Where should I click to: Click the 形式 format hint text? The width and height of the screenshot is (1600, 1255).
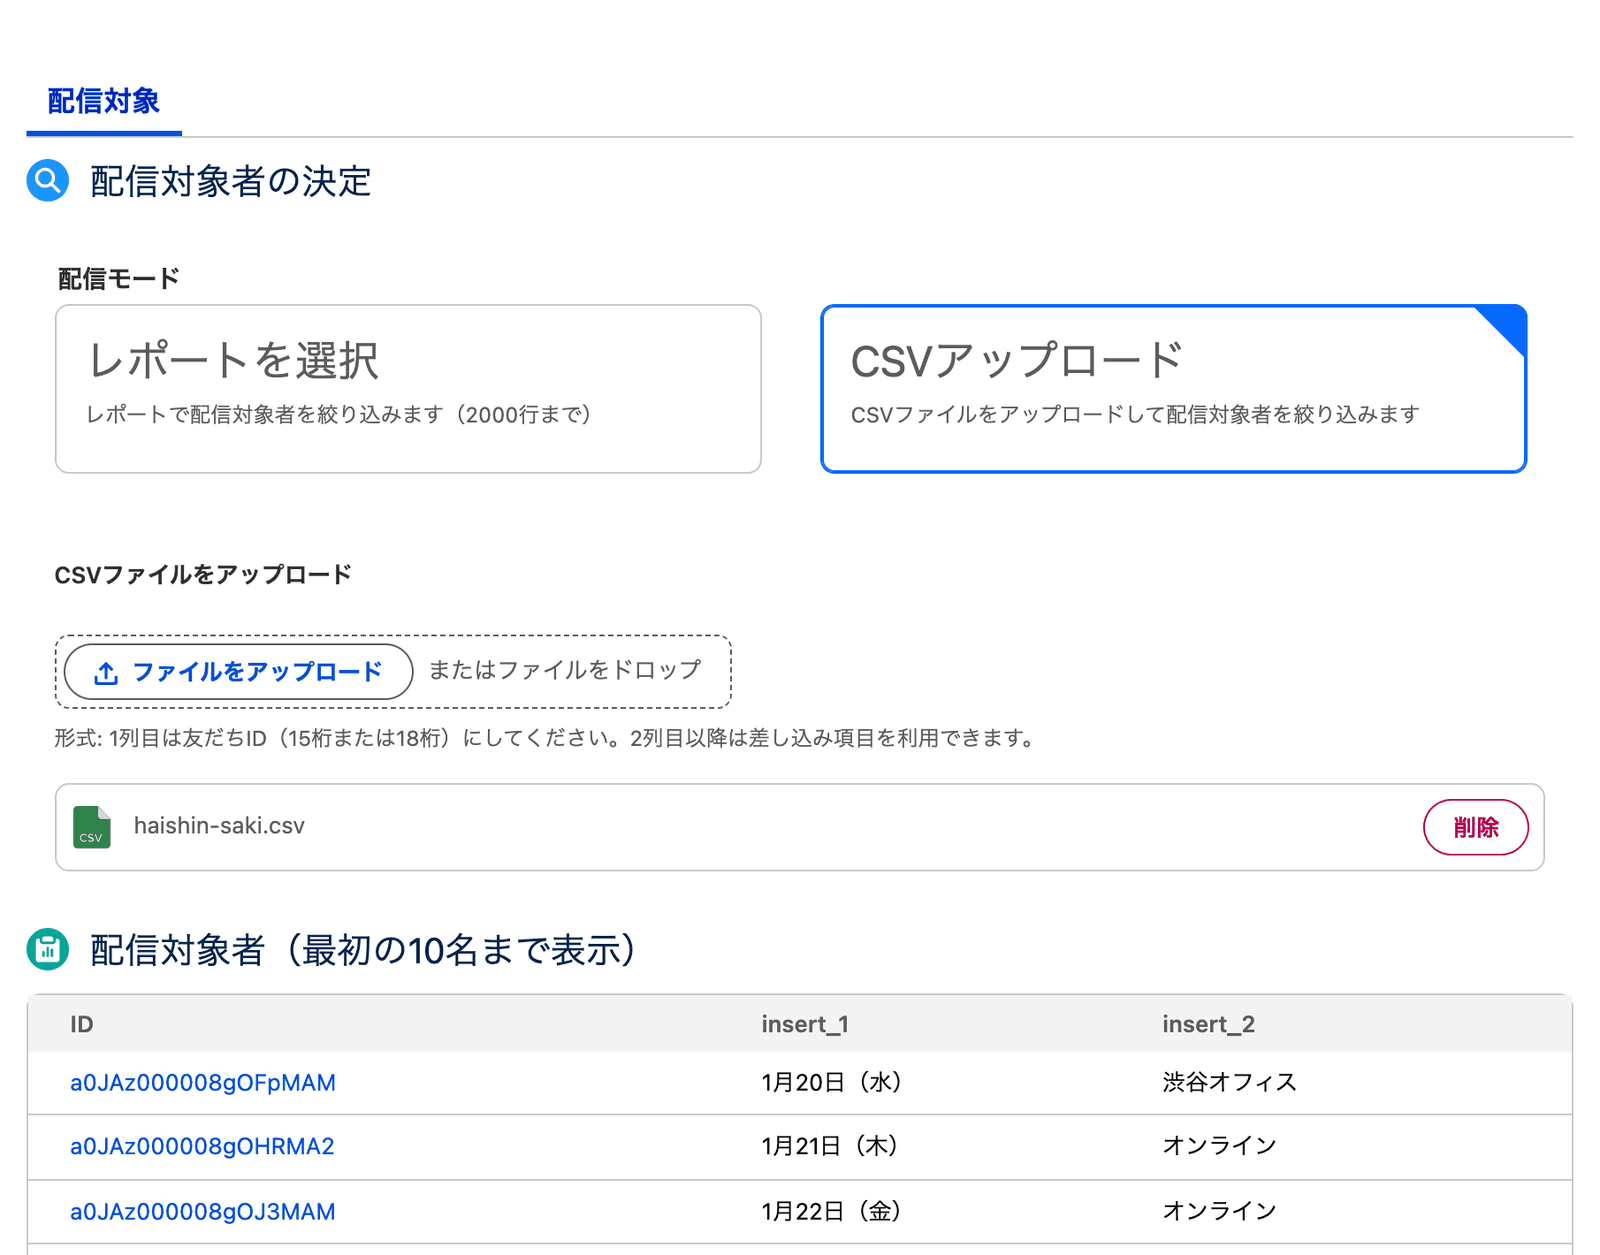[x=548, y=738]
